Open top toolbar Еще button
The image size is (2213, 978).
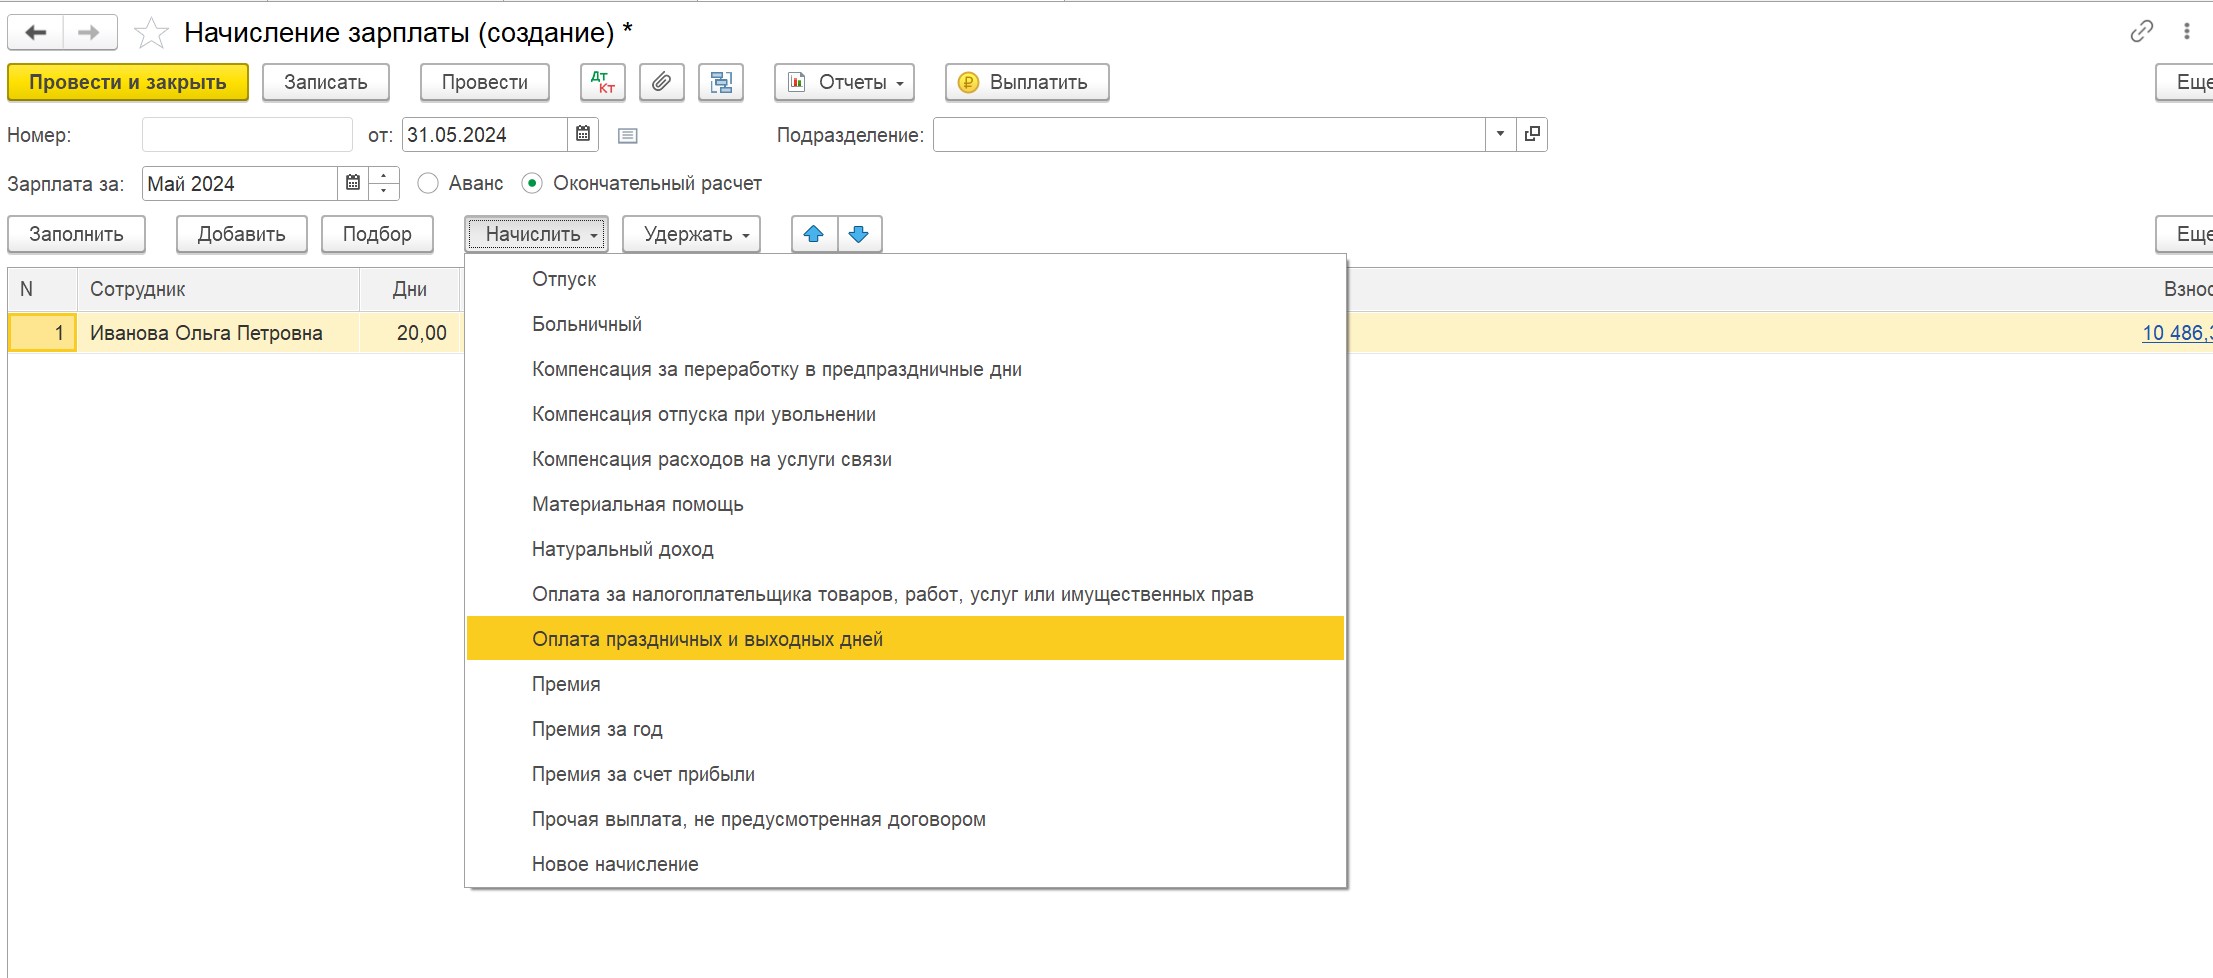click(x=2186, y=82)
